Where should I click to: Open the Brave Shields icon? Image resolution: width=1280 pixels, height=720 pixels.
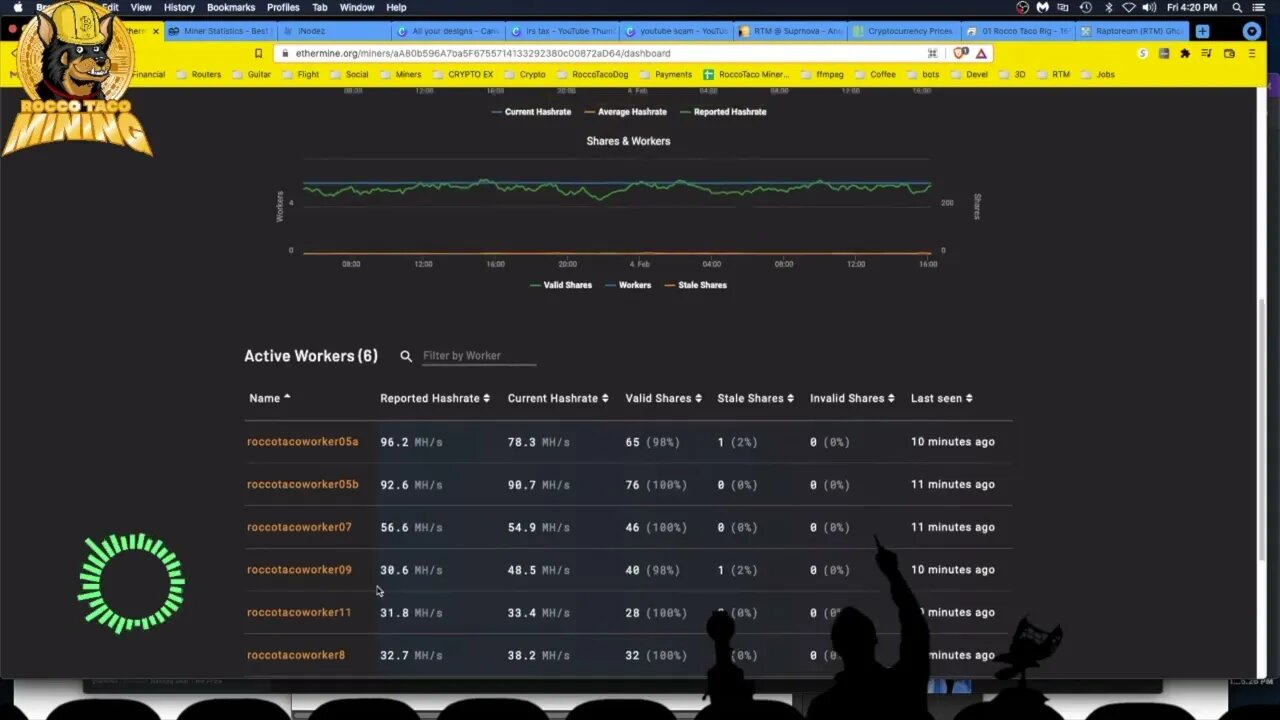pos(959,53)
